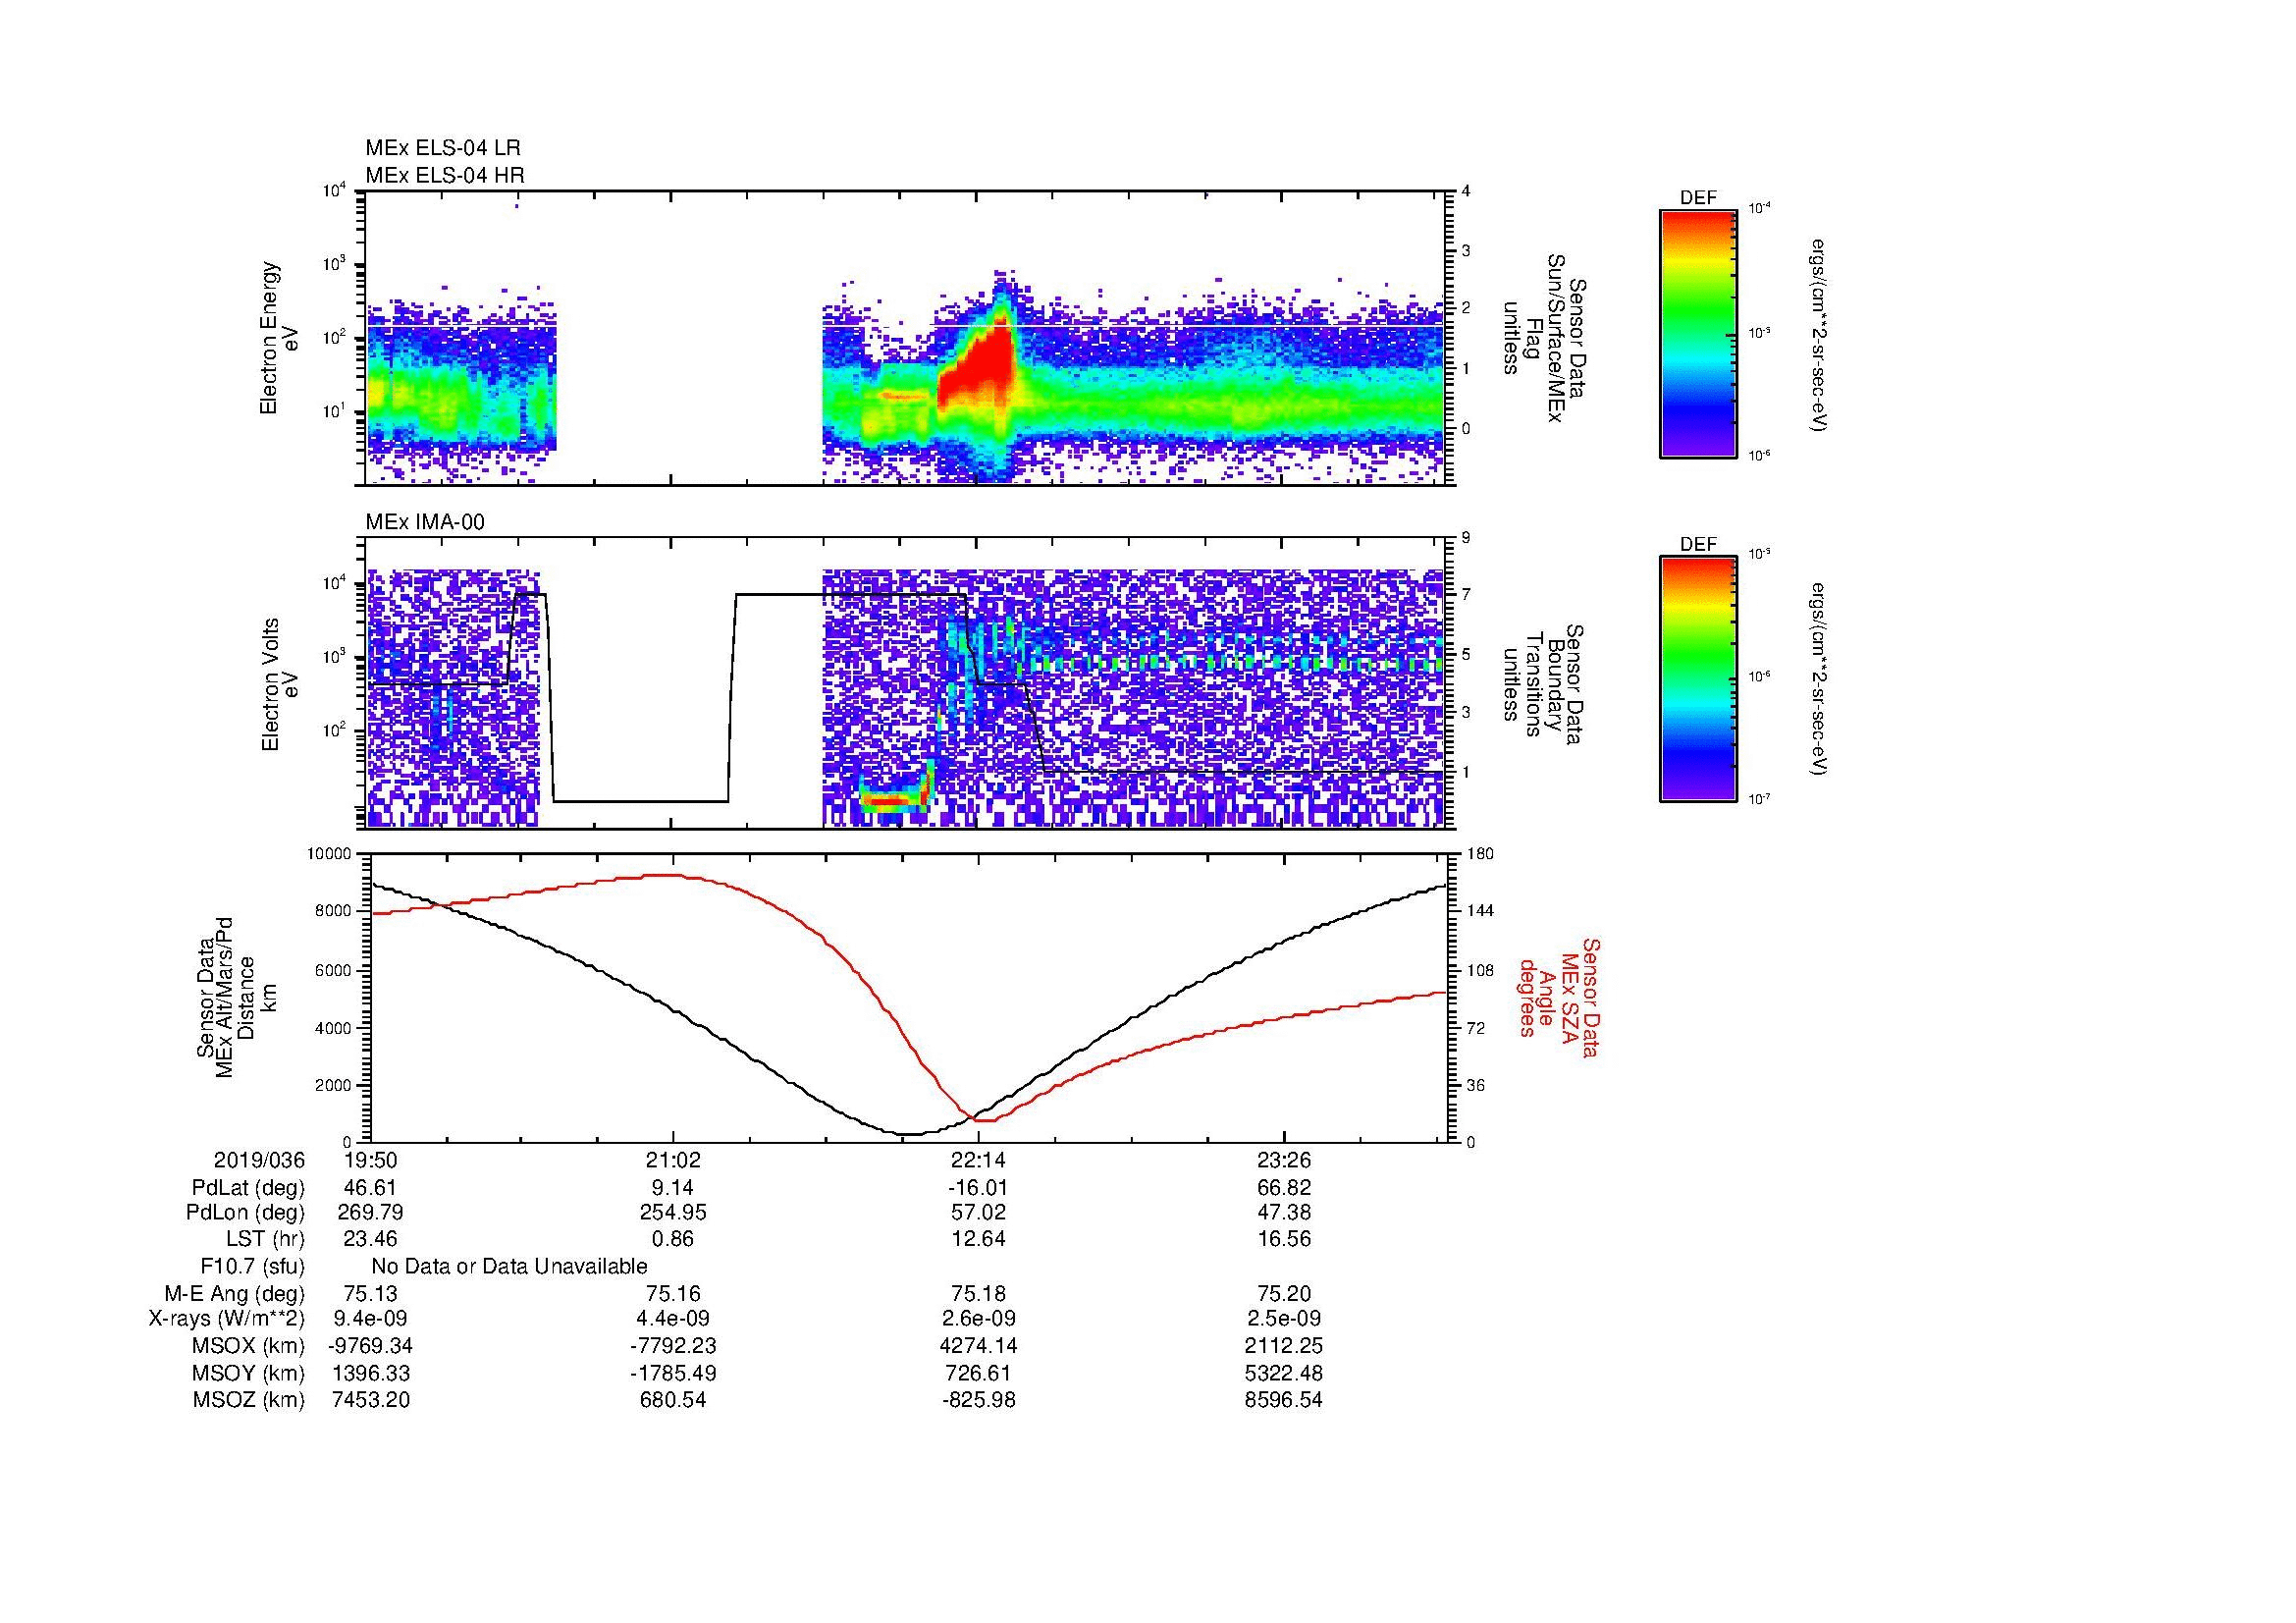Click the MSOX value -9769.34
The image size is (2296, 1623).
(370, 1346)
